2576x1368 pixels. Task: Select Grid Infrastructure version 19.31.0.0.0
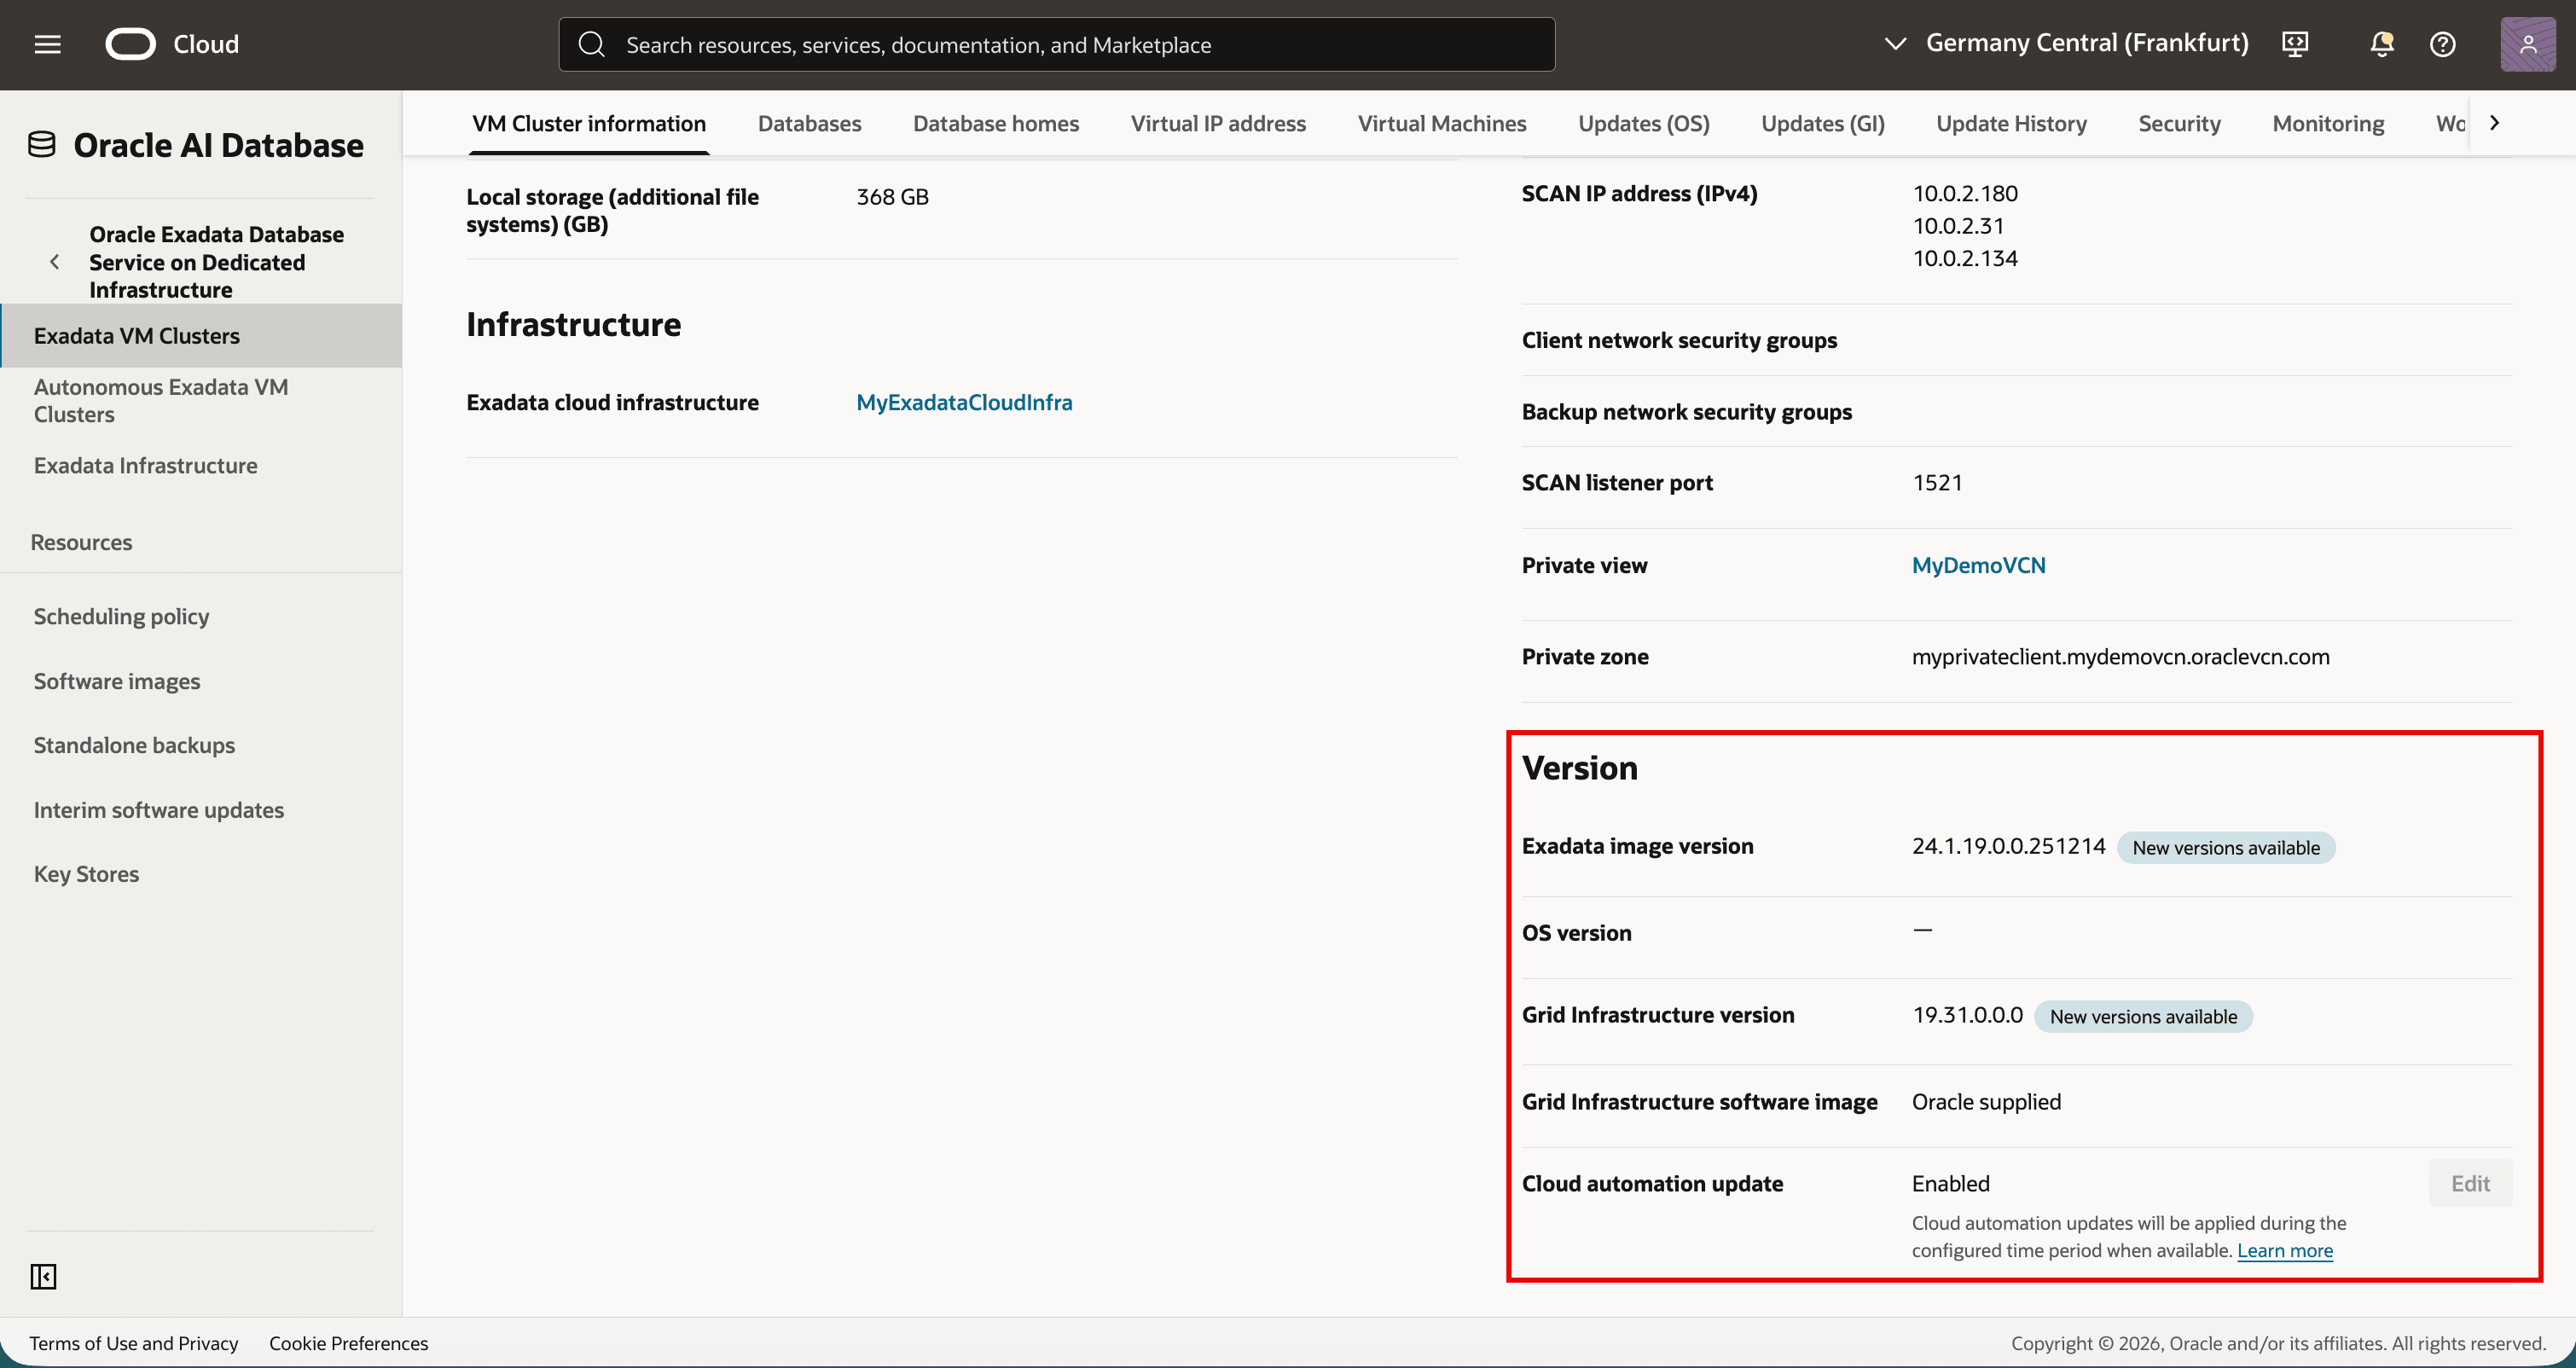click(1967, 1015)
